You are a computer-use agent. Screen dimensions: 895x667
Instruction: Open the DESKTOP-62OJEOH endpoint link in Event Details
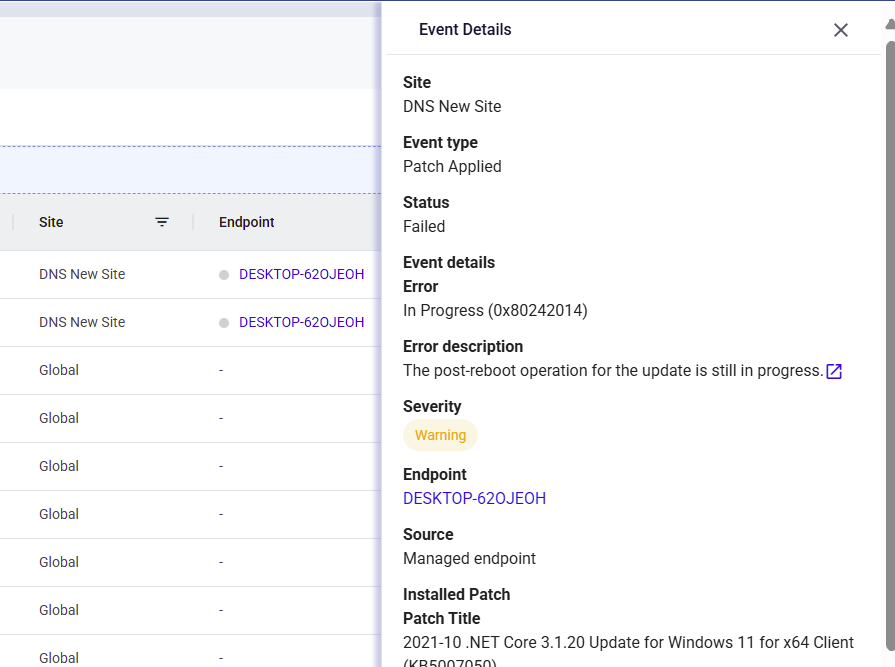pos(474,498)
